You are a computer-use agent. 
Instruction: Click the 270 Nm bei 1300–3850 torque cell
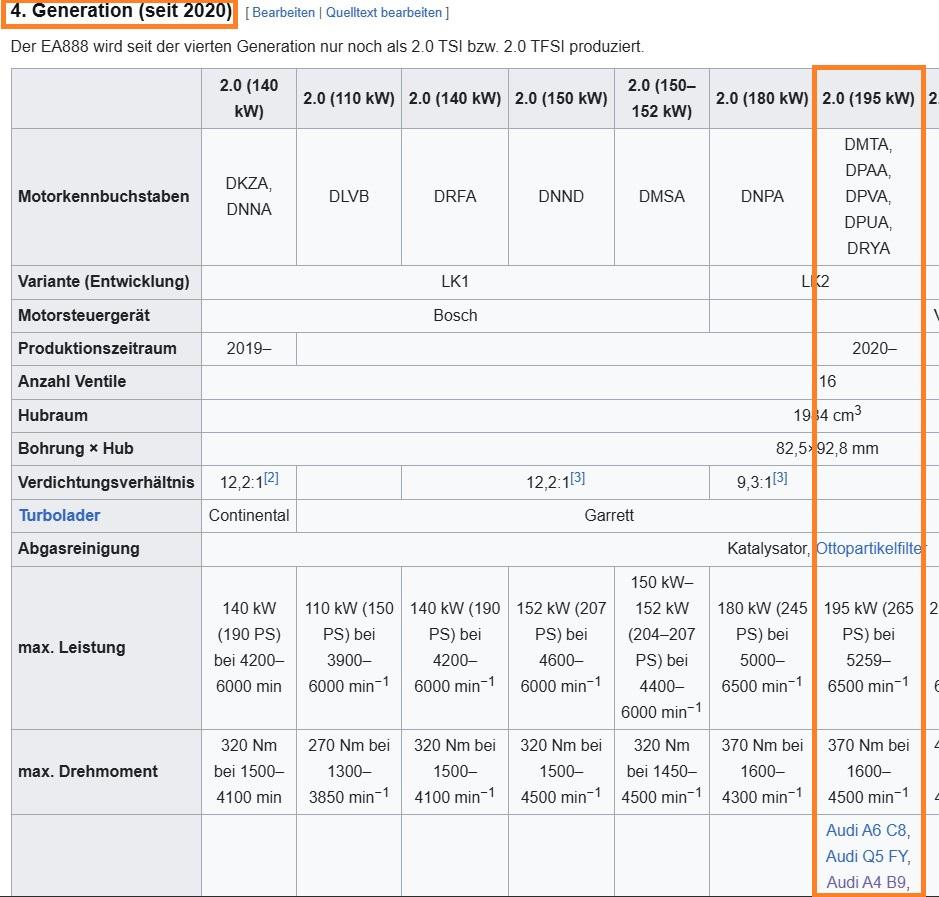(x=349, y=772)
